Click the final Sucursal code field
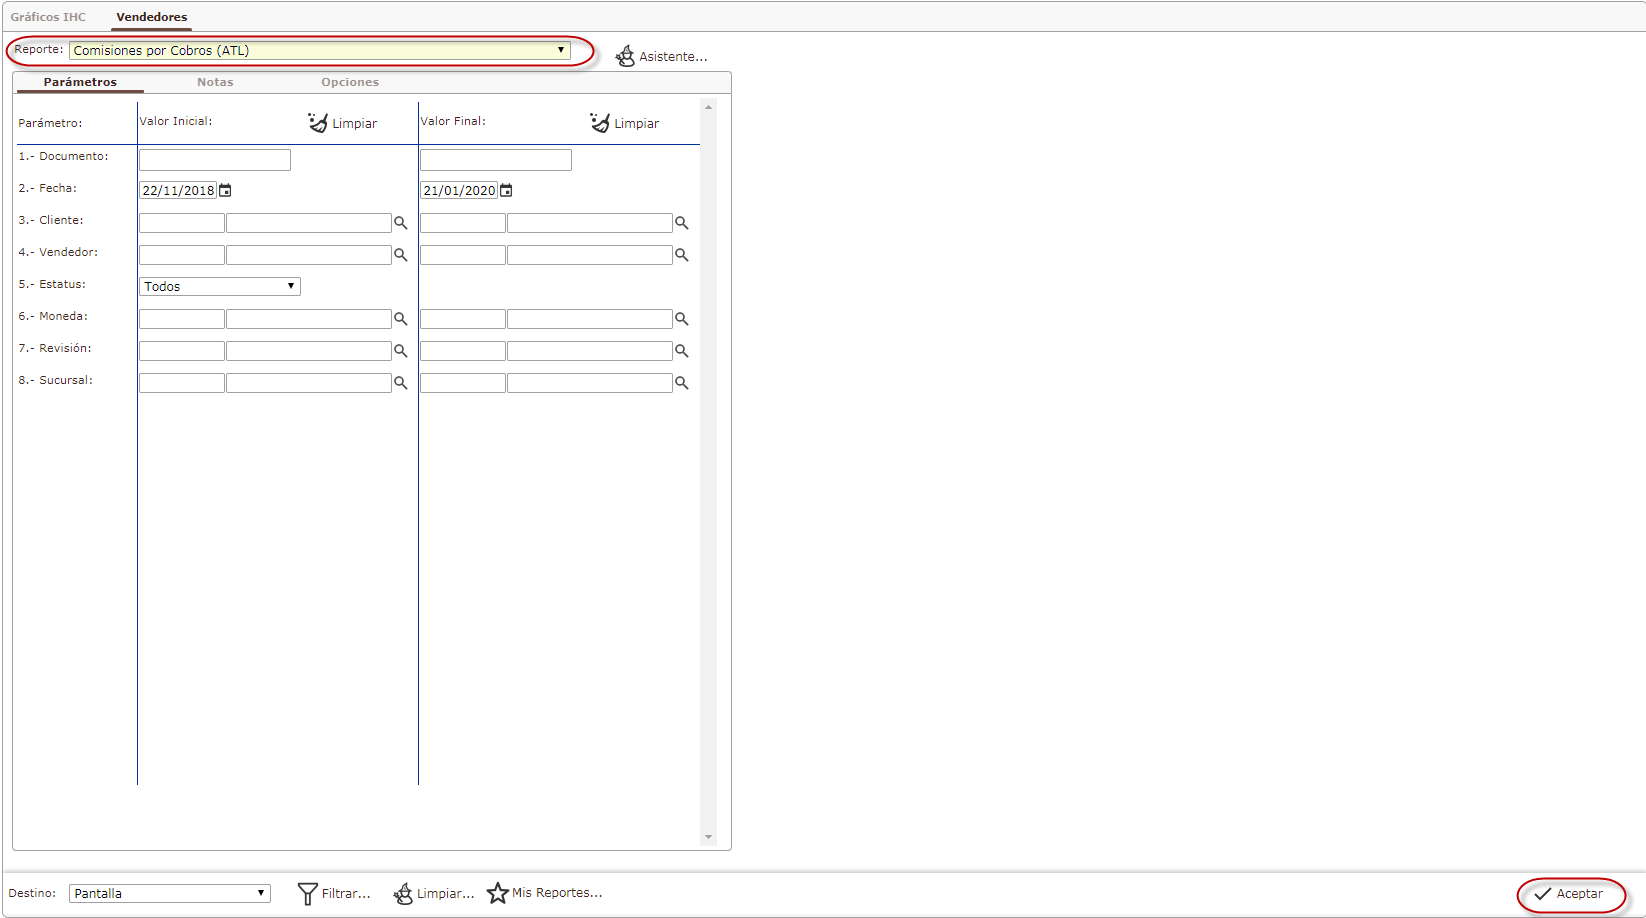The image size is (1646, 918). click(x=463, y=383)
